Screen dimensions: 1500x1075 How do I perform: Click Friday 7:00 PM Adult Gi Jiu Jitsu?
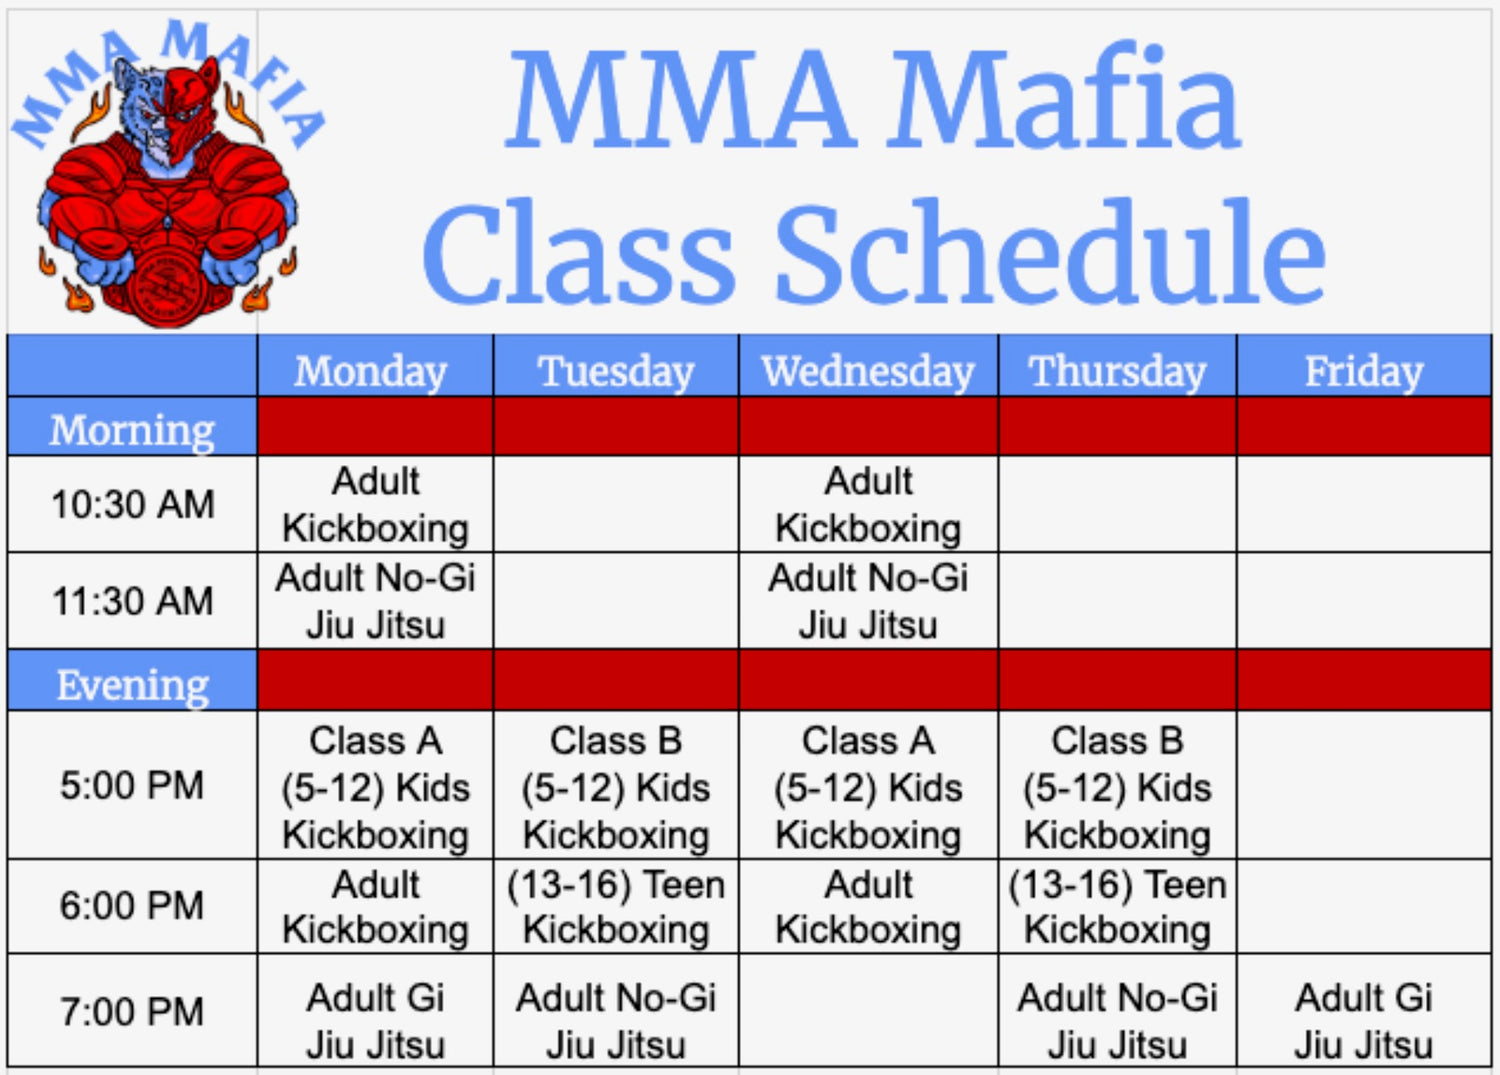click(x=1364, y=1020)
